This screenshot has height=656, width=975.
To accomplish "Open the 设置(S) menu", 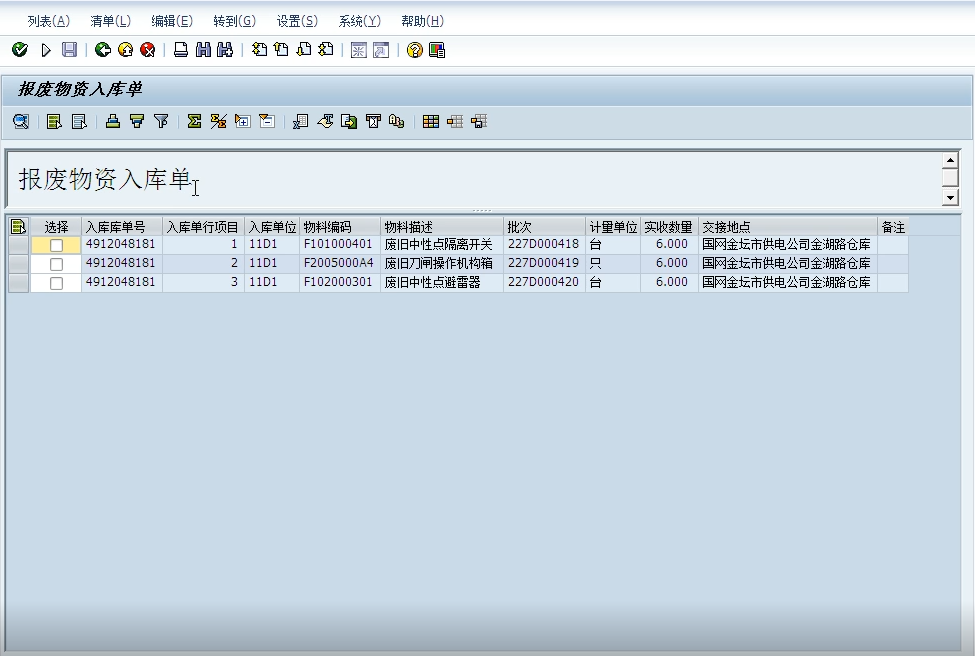I will (x=297, y=21).
